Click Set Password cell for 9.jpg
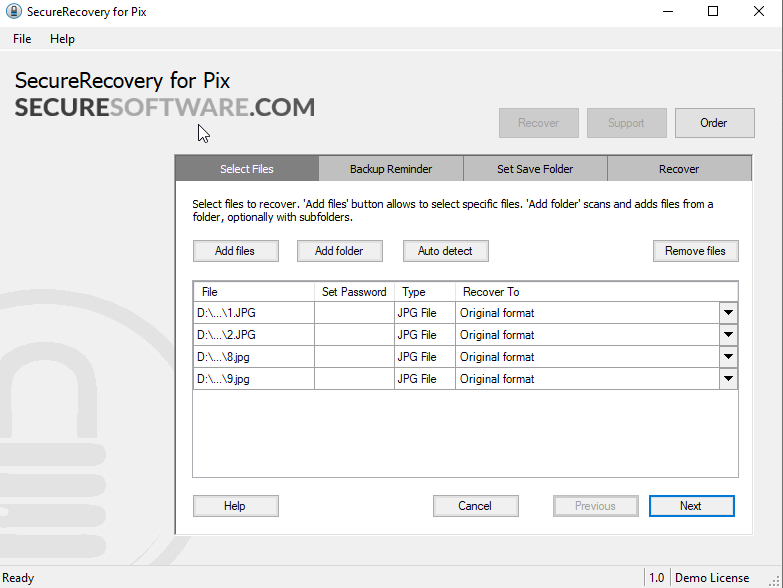Viewport: 783px width, 588px height. pos(355,379)
